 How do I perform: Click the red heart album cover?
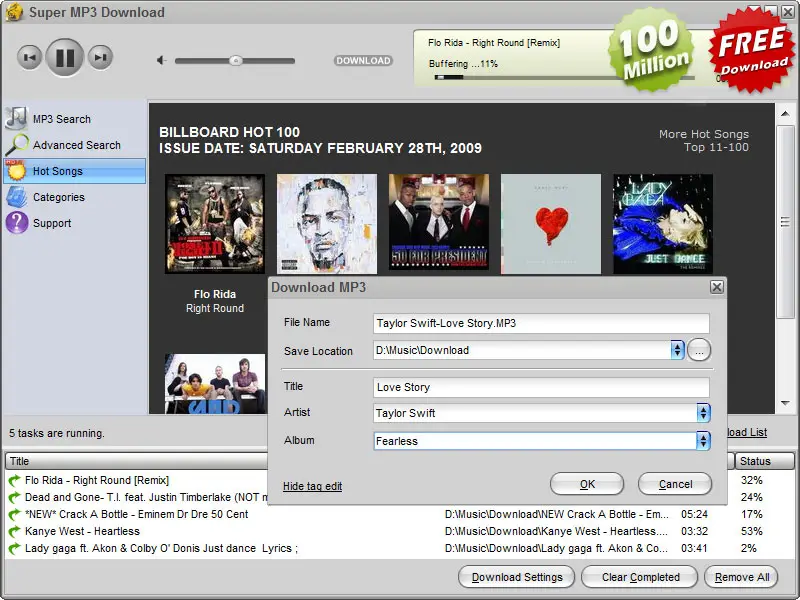click(x=551, y=223)
